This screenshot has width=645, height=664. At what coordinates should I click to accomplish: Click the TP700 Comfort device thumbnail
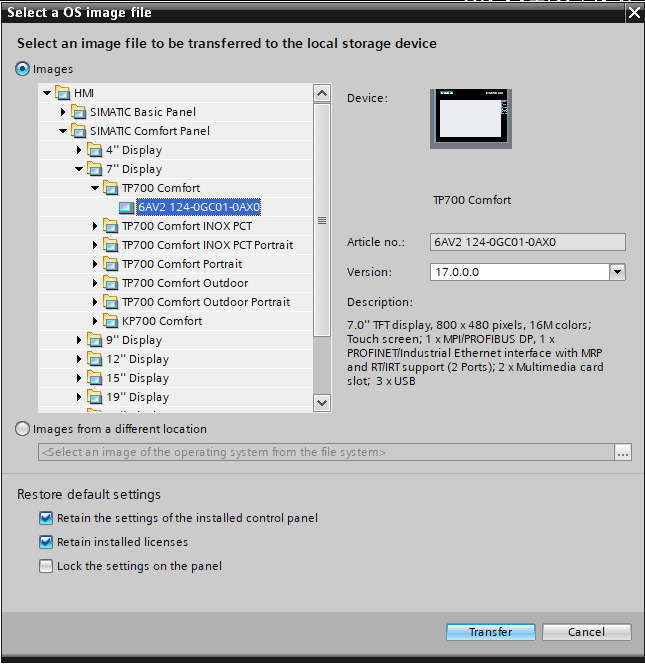pyautogui.click(x=471, y=119)
